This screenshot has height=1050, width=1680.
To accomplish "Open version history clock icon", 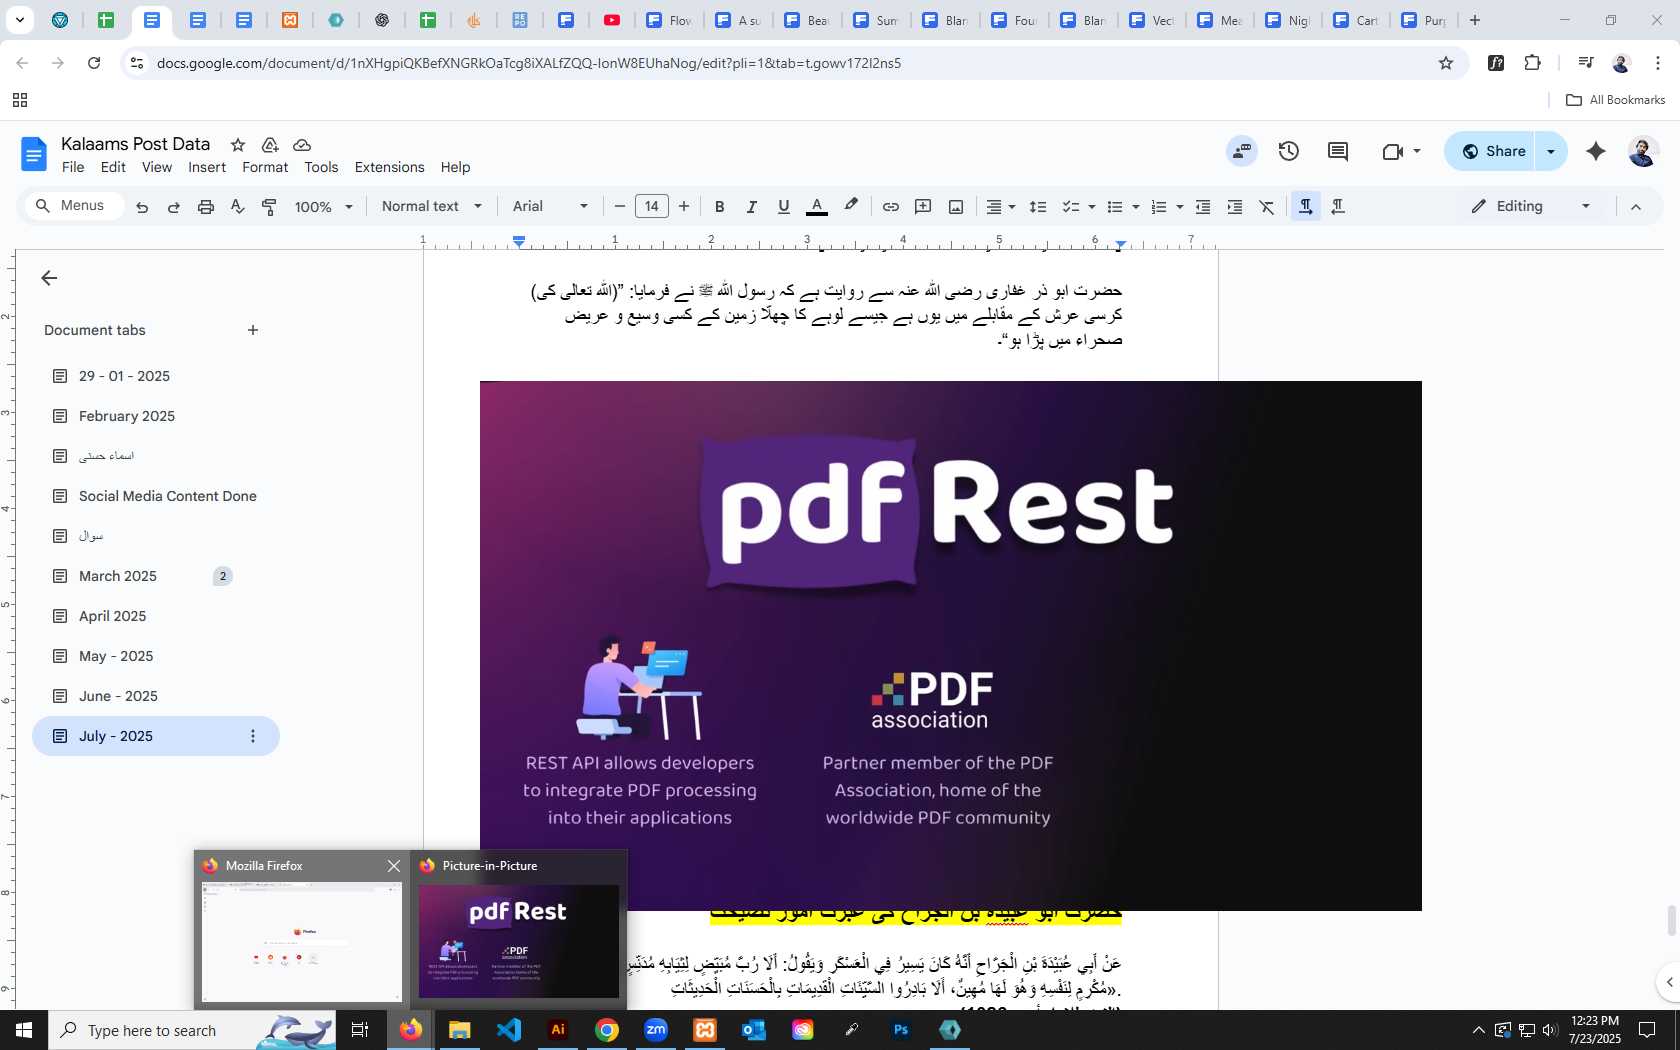I will (1289, 151).
